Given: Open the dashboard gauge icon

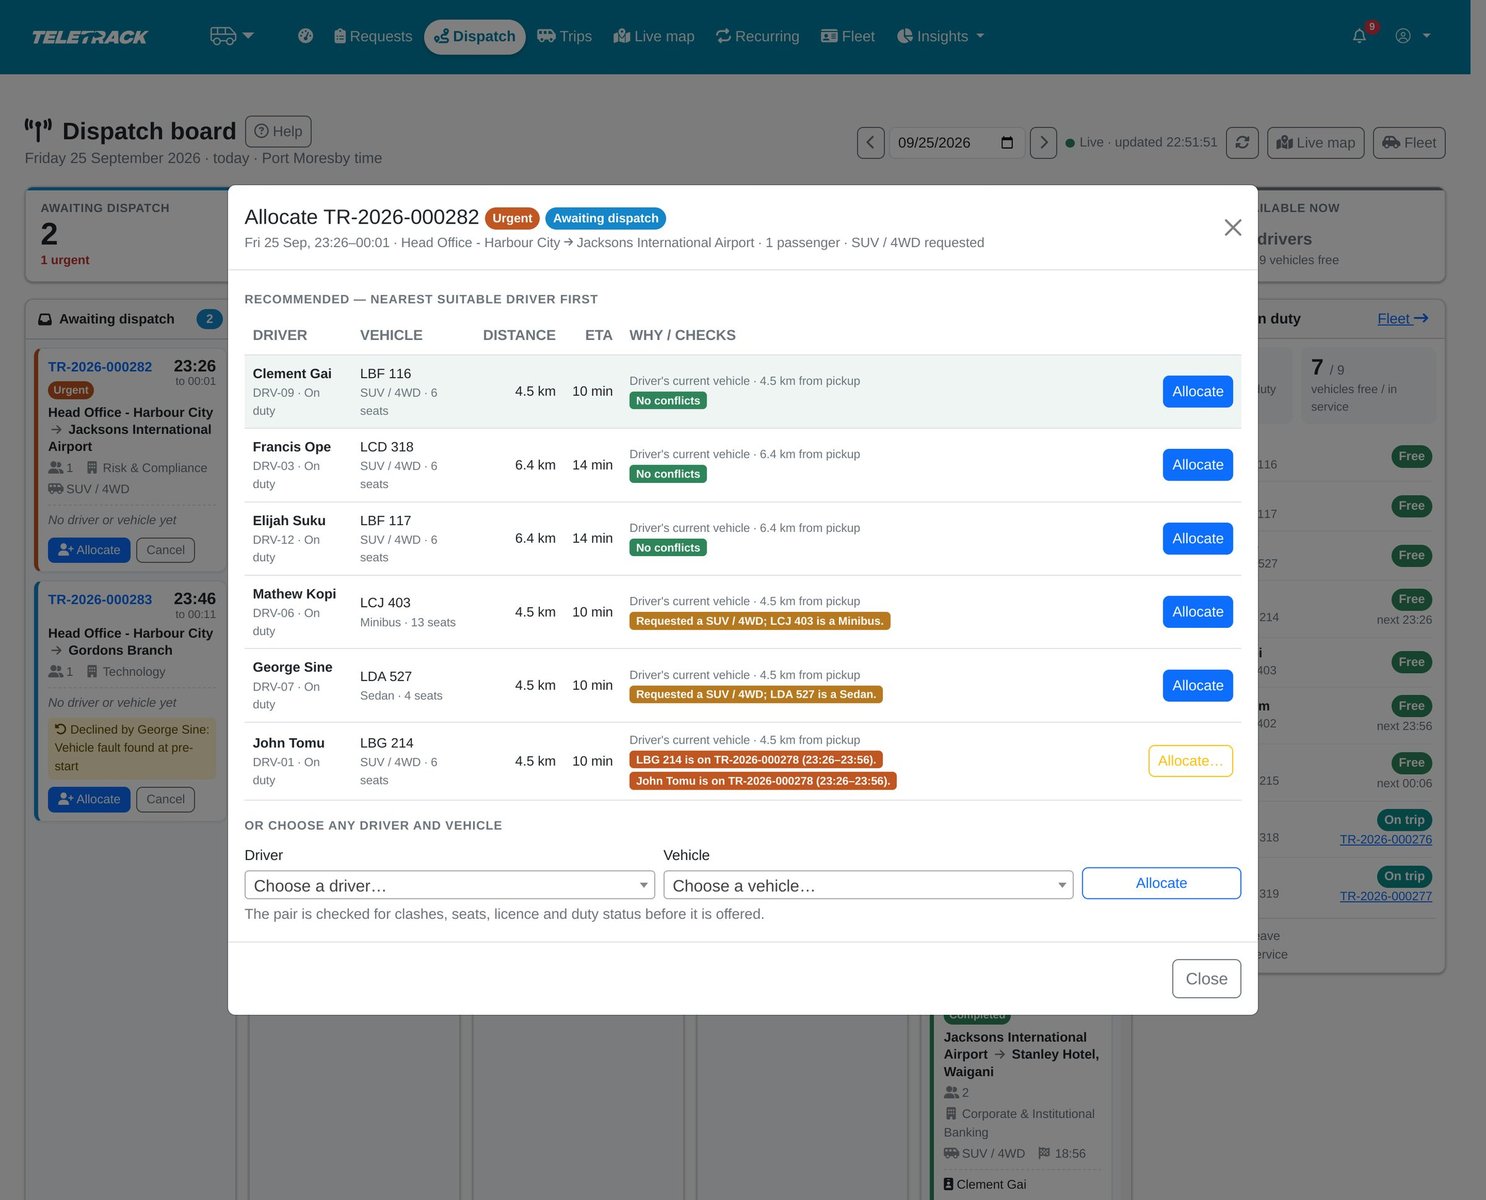Looking at the screenshot, I should [x=306, y=36].
